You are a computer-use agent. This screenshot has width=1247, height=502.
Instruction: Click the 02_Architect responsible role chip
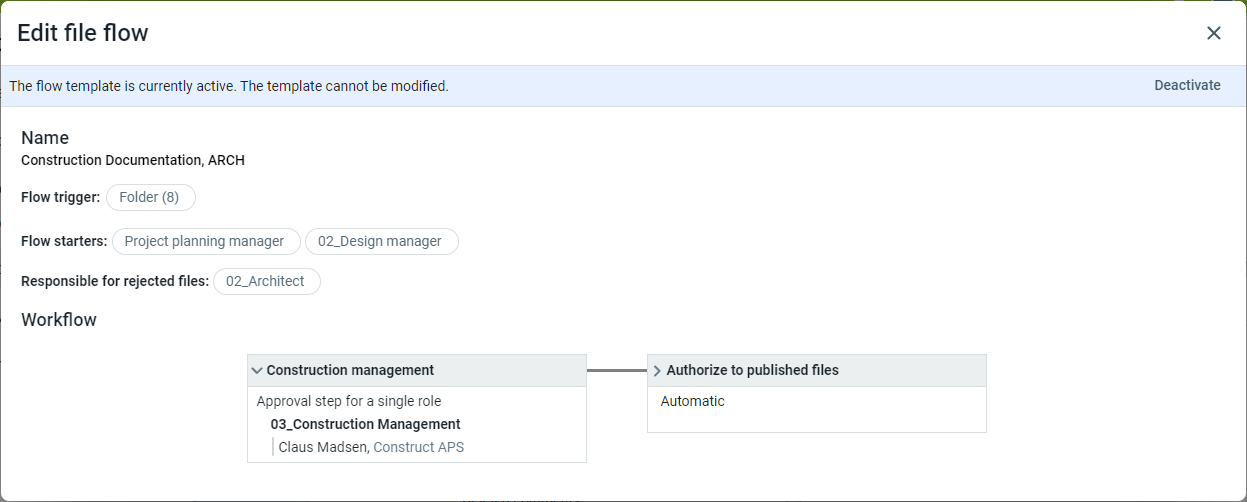coord(265,282)
